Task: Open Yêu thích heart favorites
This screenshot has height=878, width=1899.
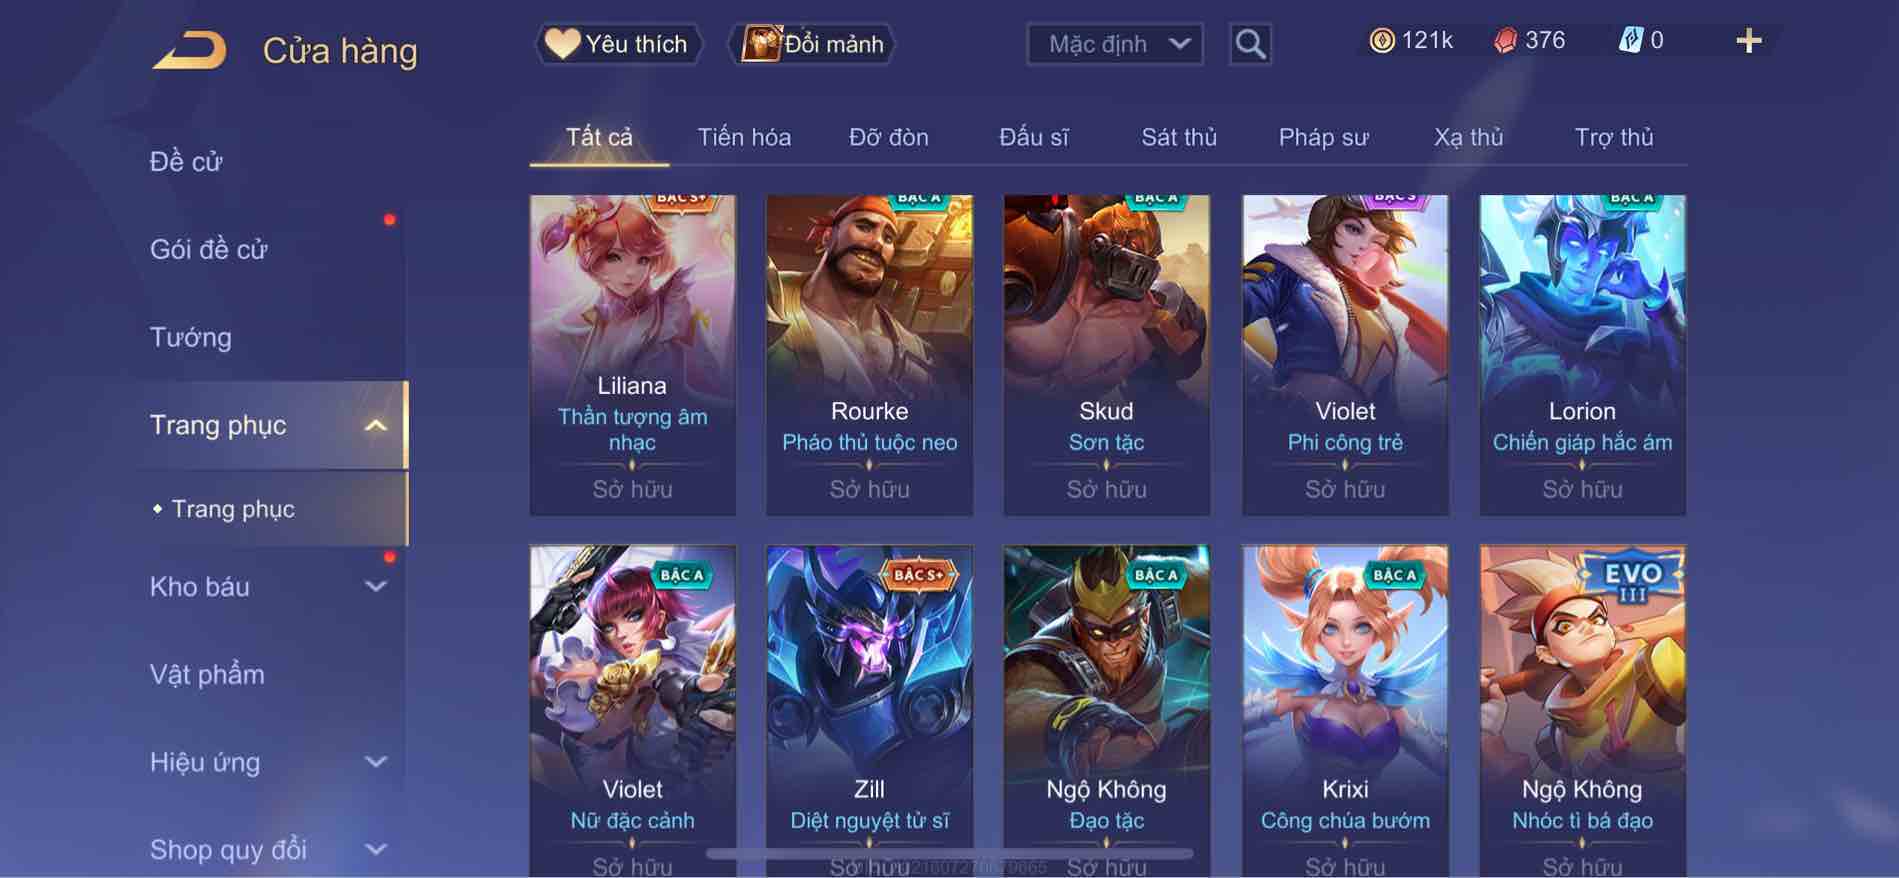Action: [617, 44]
